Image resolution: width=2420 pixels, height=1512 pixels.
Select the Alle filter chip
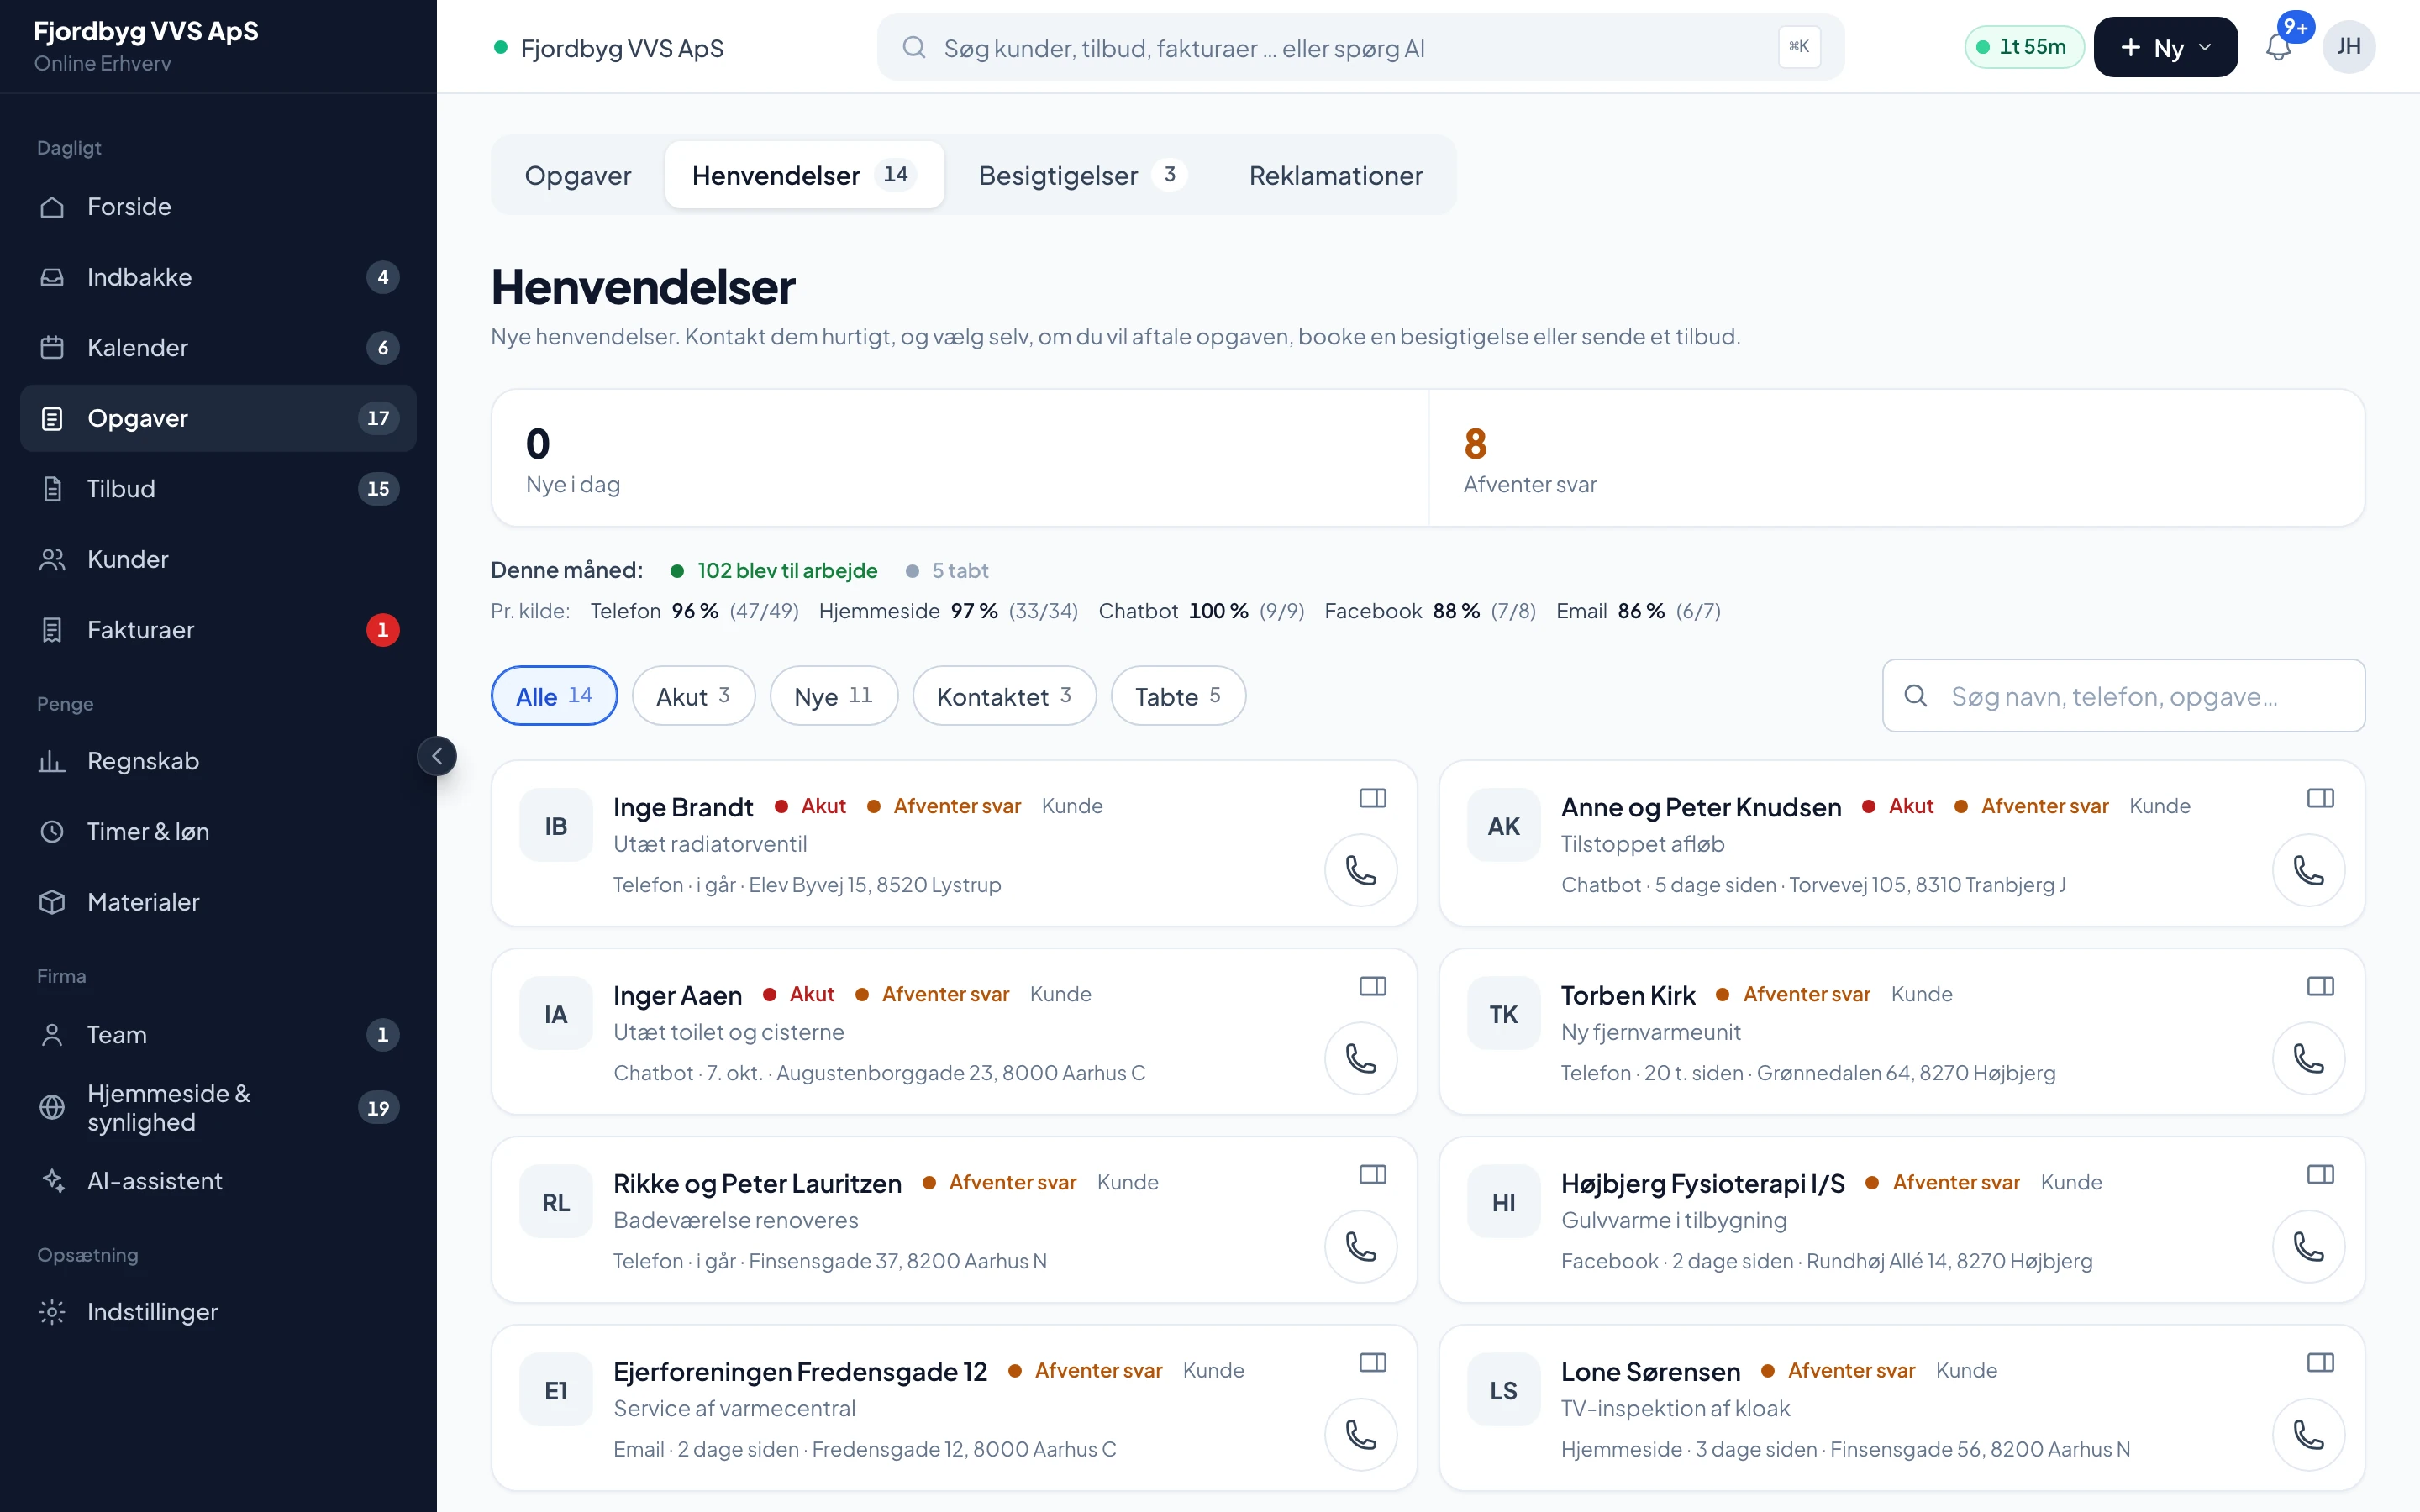(x=554, y=696)
